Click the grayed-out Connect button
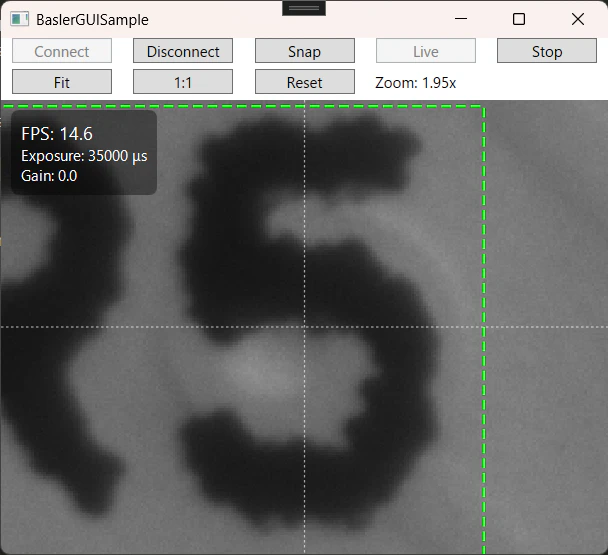Viewport: 608px width, 555px height. point(62,50)
